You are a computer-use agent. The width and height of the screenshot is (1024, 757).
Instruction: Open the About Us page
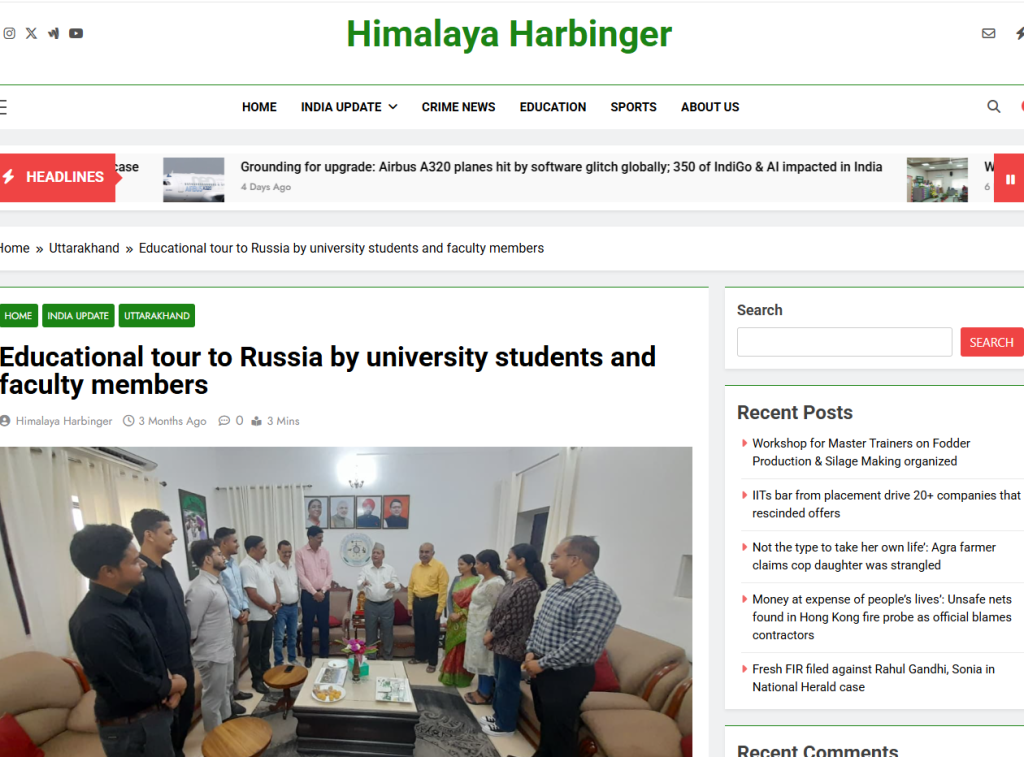(x=710, y=107)
